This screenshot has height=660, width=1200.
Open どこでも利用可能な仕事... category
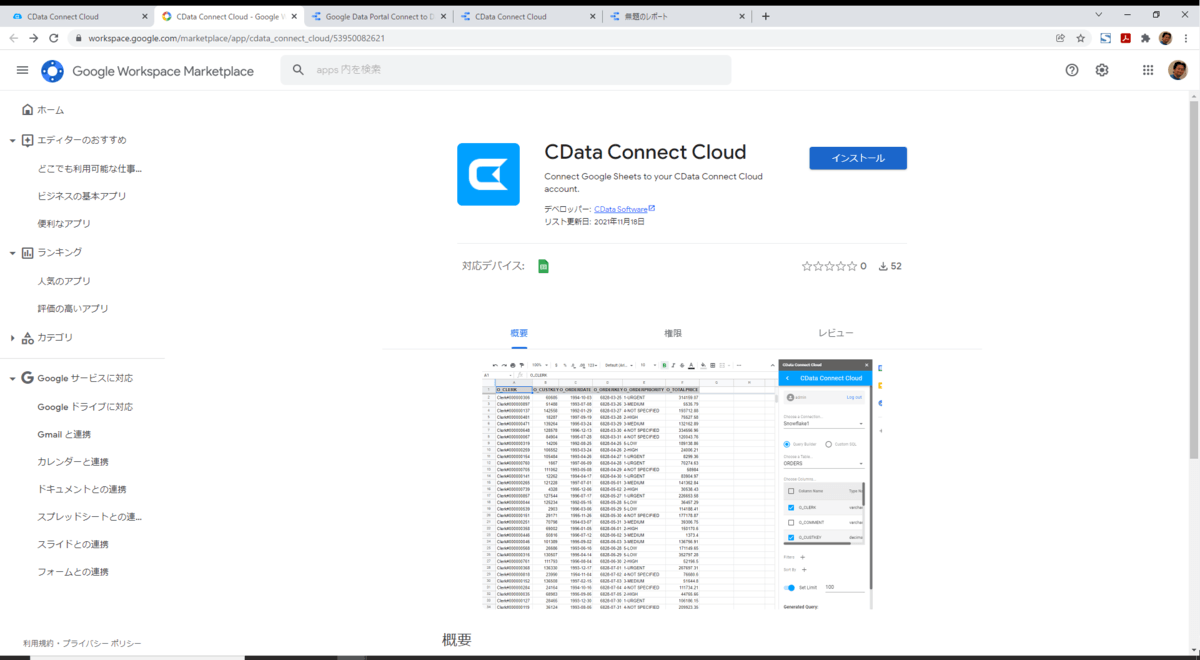point(89,169)
